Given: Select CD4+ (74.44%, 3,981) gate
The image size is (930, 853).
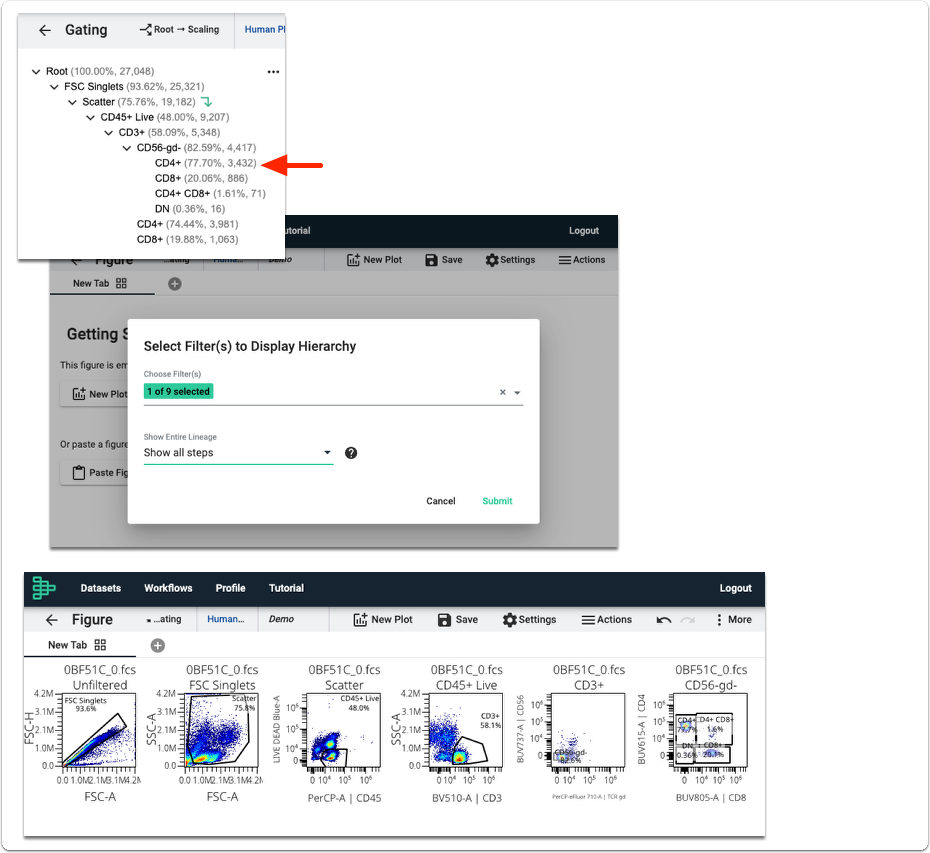Looking at the screenshot, I should coord(187,224).
